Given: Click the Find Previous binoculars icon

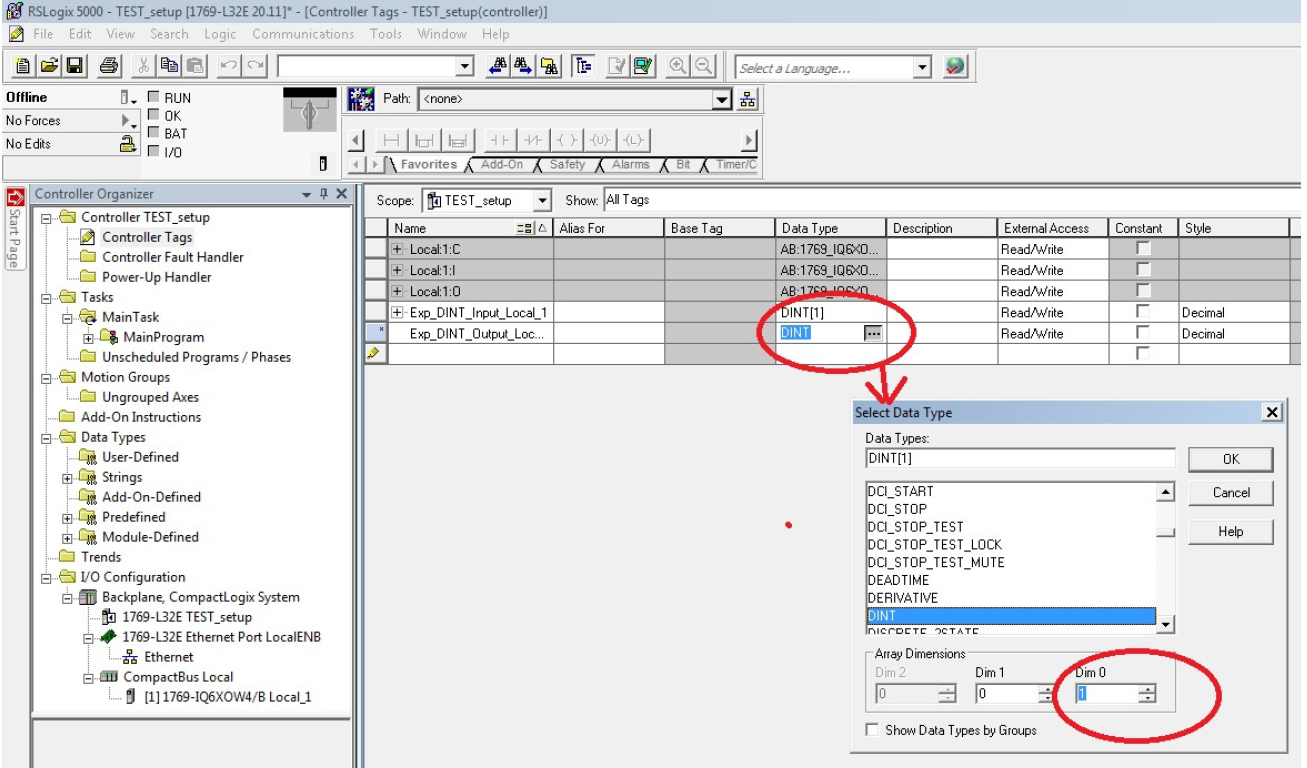Looking at the screenshot, I should (498, 67).
